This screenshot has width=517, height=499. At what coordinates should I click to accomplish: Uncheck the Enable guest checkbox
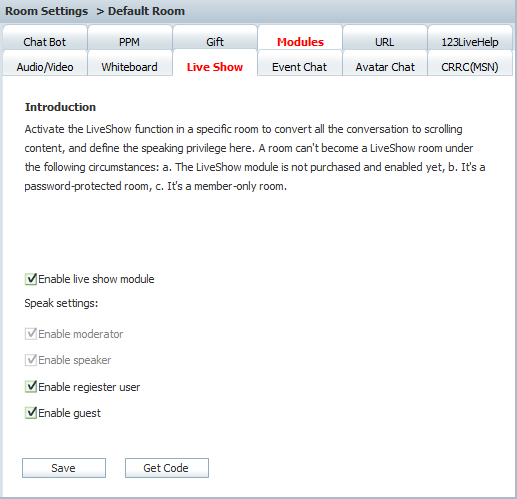coord(31,413)
